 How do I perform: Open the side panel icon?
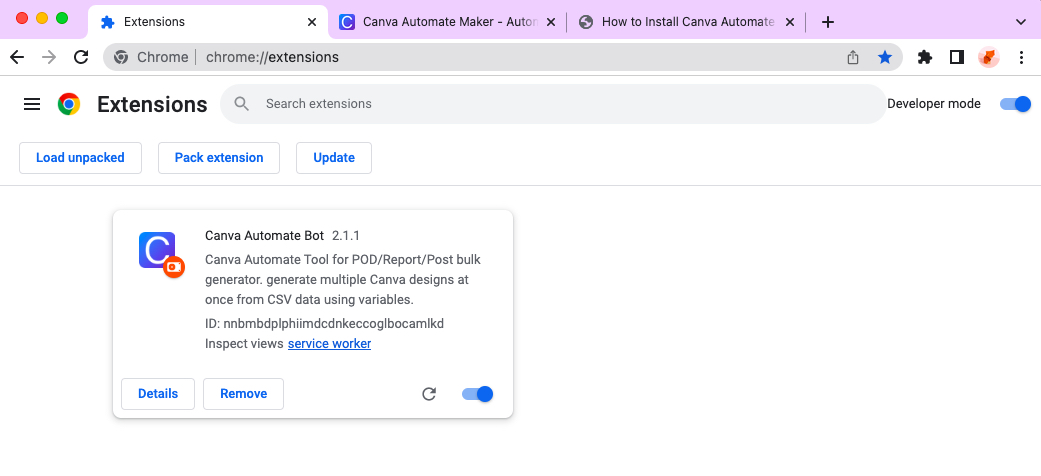pyautogui.click(x=956, y=57)
